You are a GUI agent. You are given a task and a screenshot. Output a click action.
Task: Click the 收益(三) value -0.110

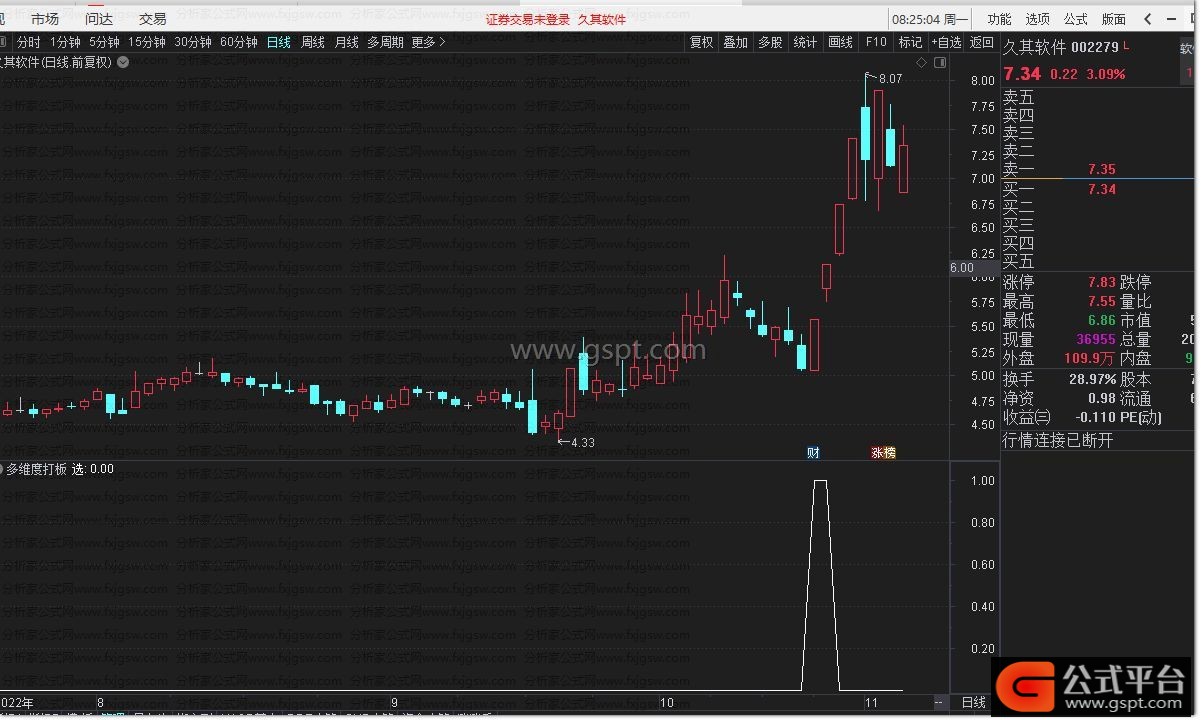(1096, 418)
